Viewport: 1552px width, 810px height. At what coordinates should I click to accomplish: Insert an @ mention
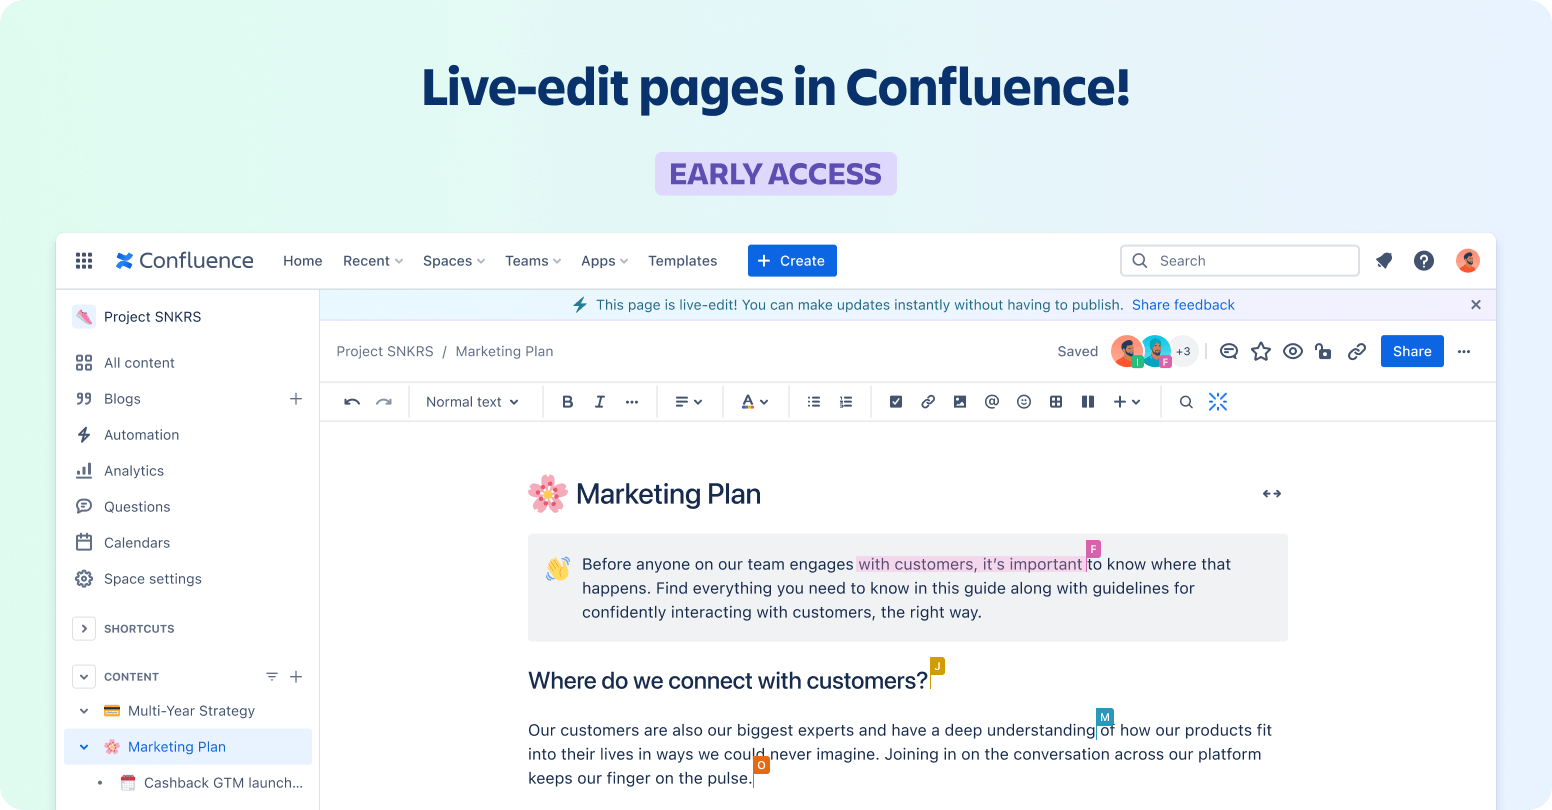tap(992, 402)
